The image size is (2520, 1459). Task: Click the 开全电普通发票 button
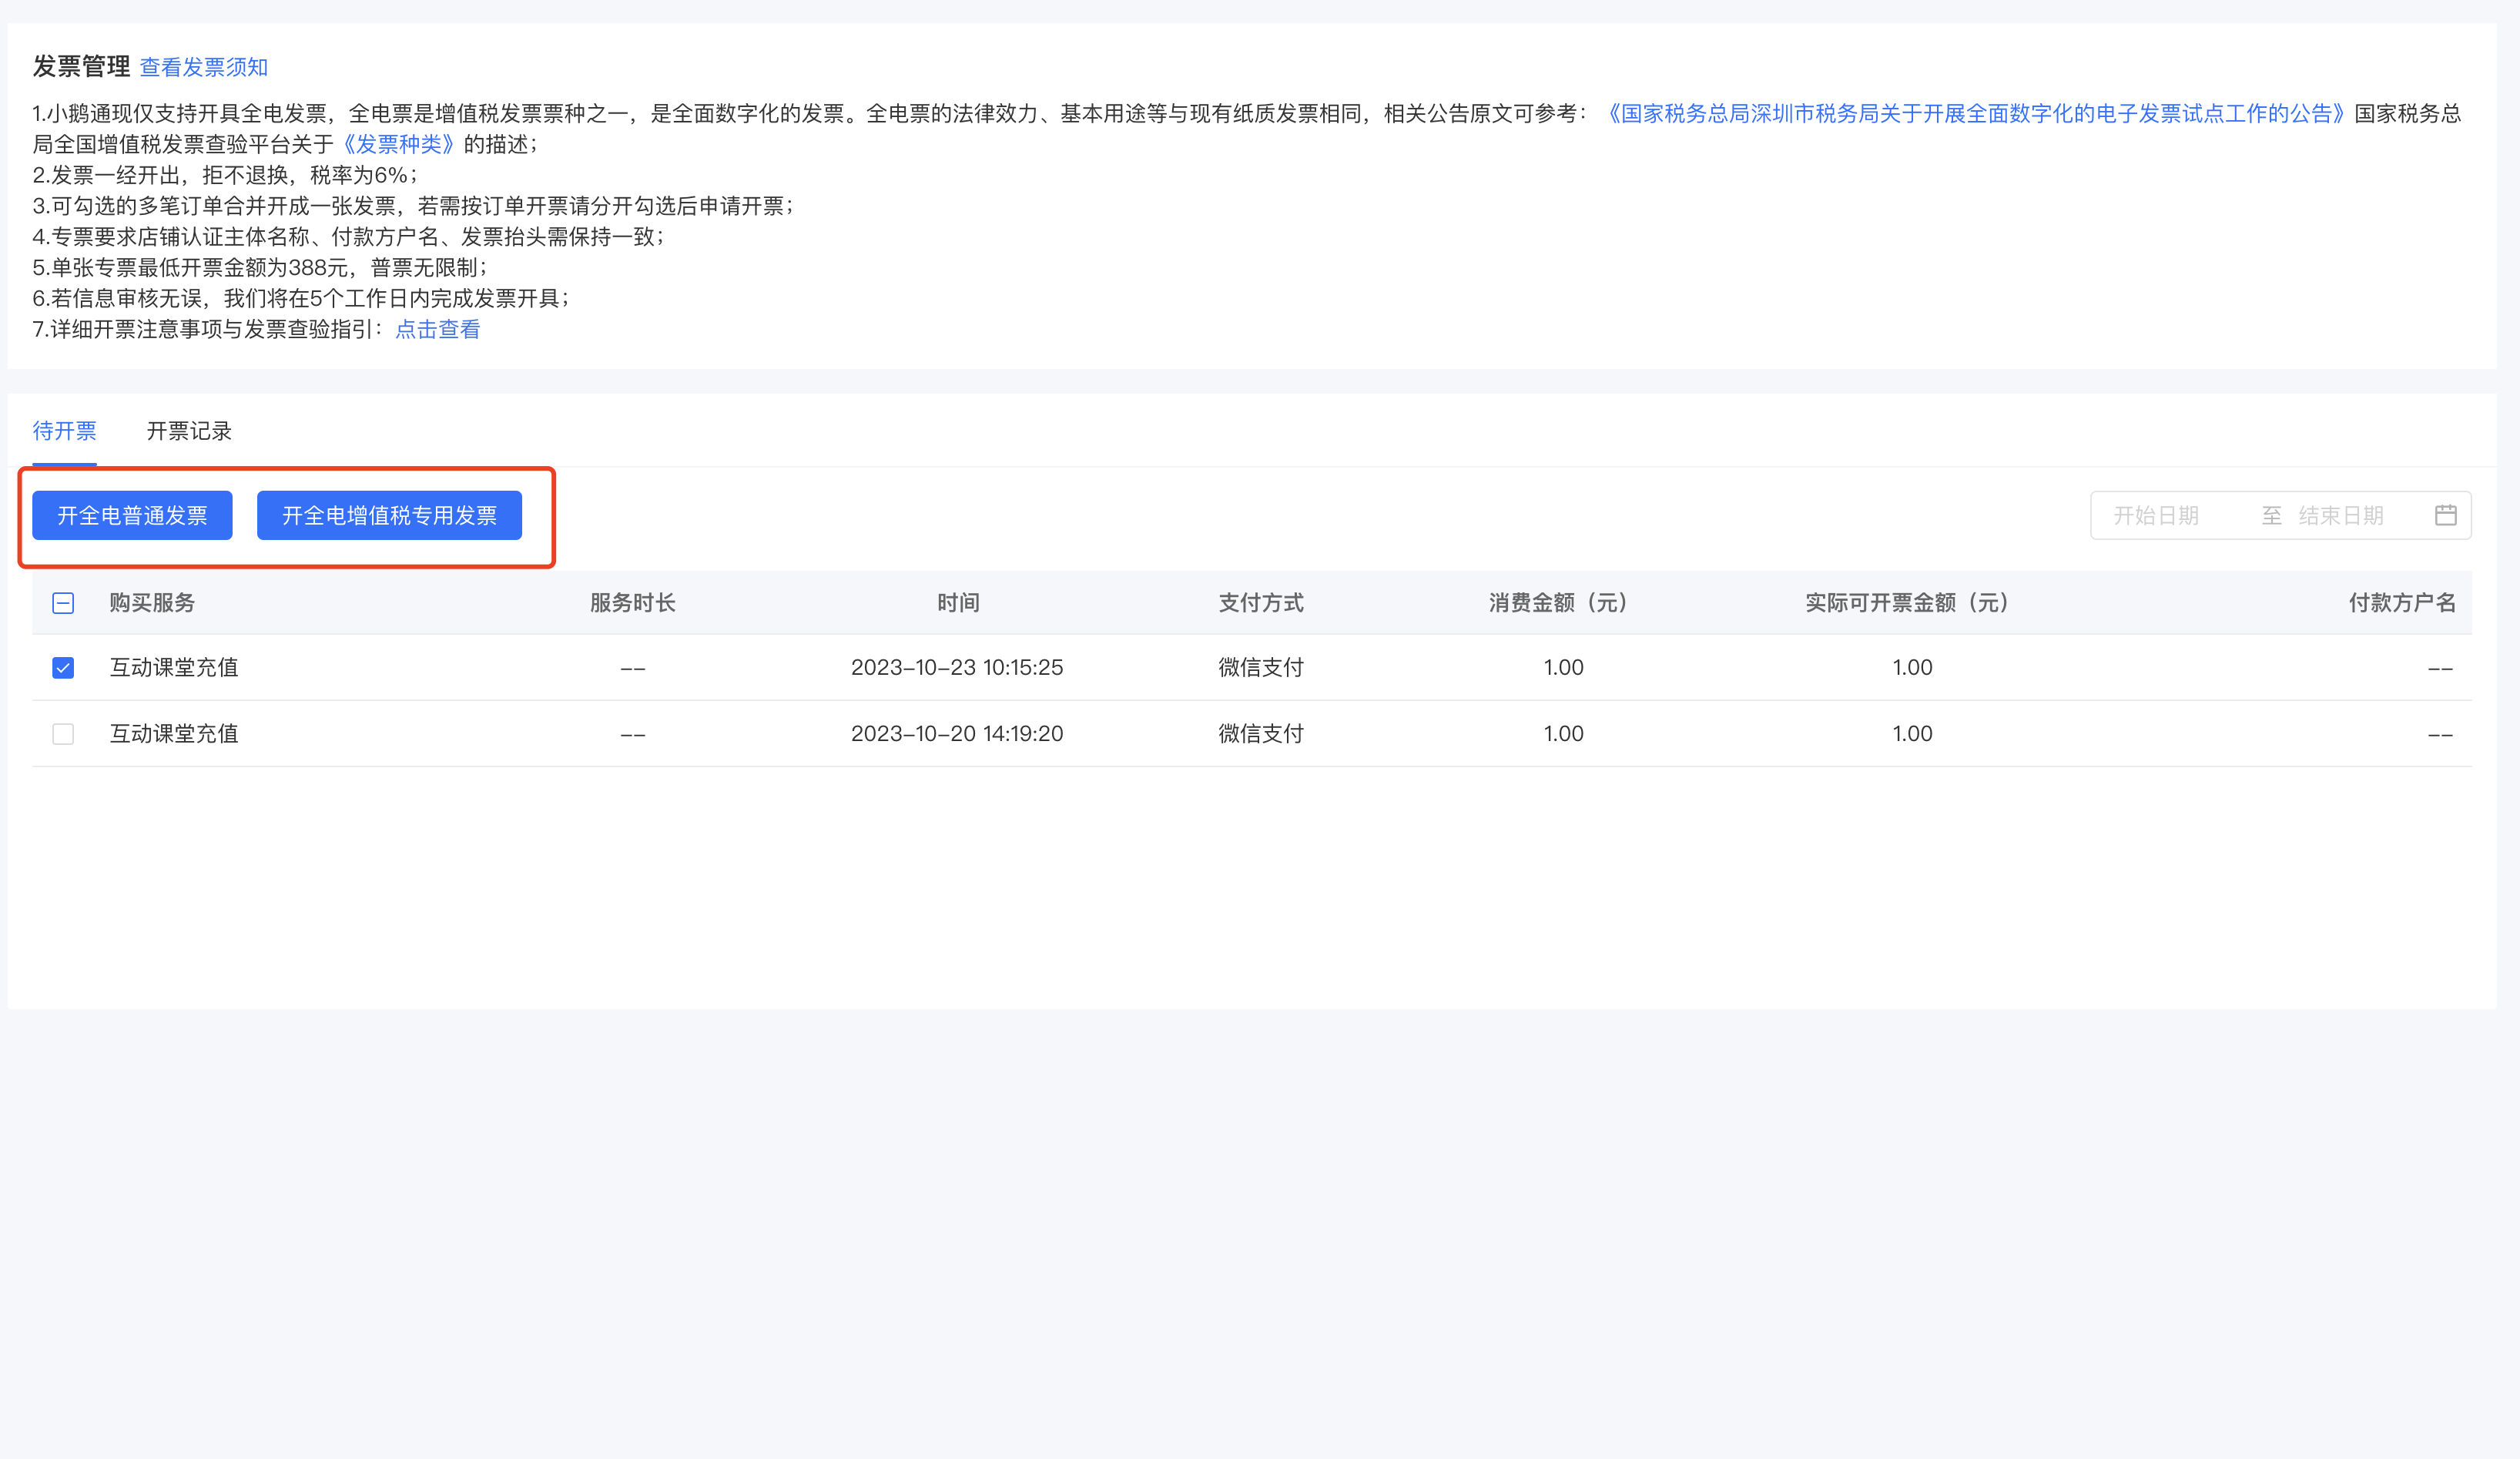coord(132,515)
